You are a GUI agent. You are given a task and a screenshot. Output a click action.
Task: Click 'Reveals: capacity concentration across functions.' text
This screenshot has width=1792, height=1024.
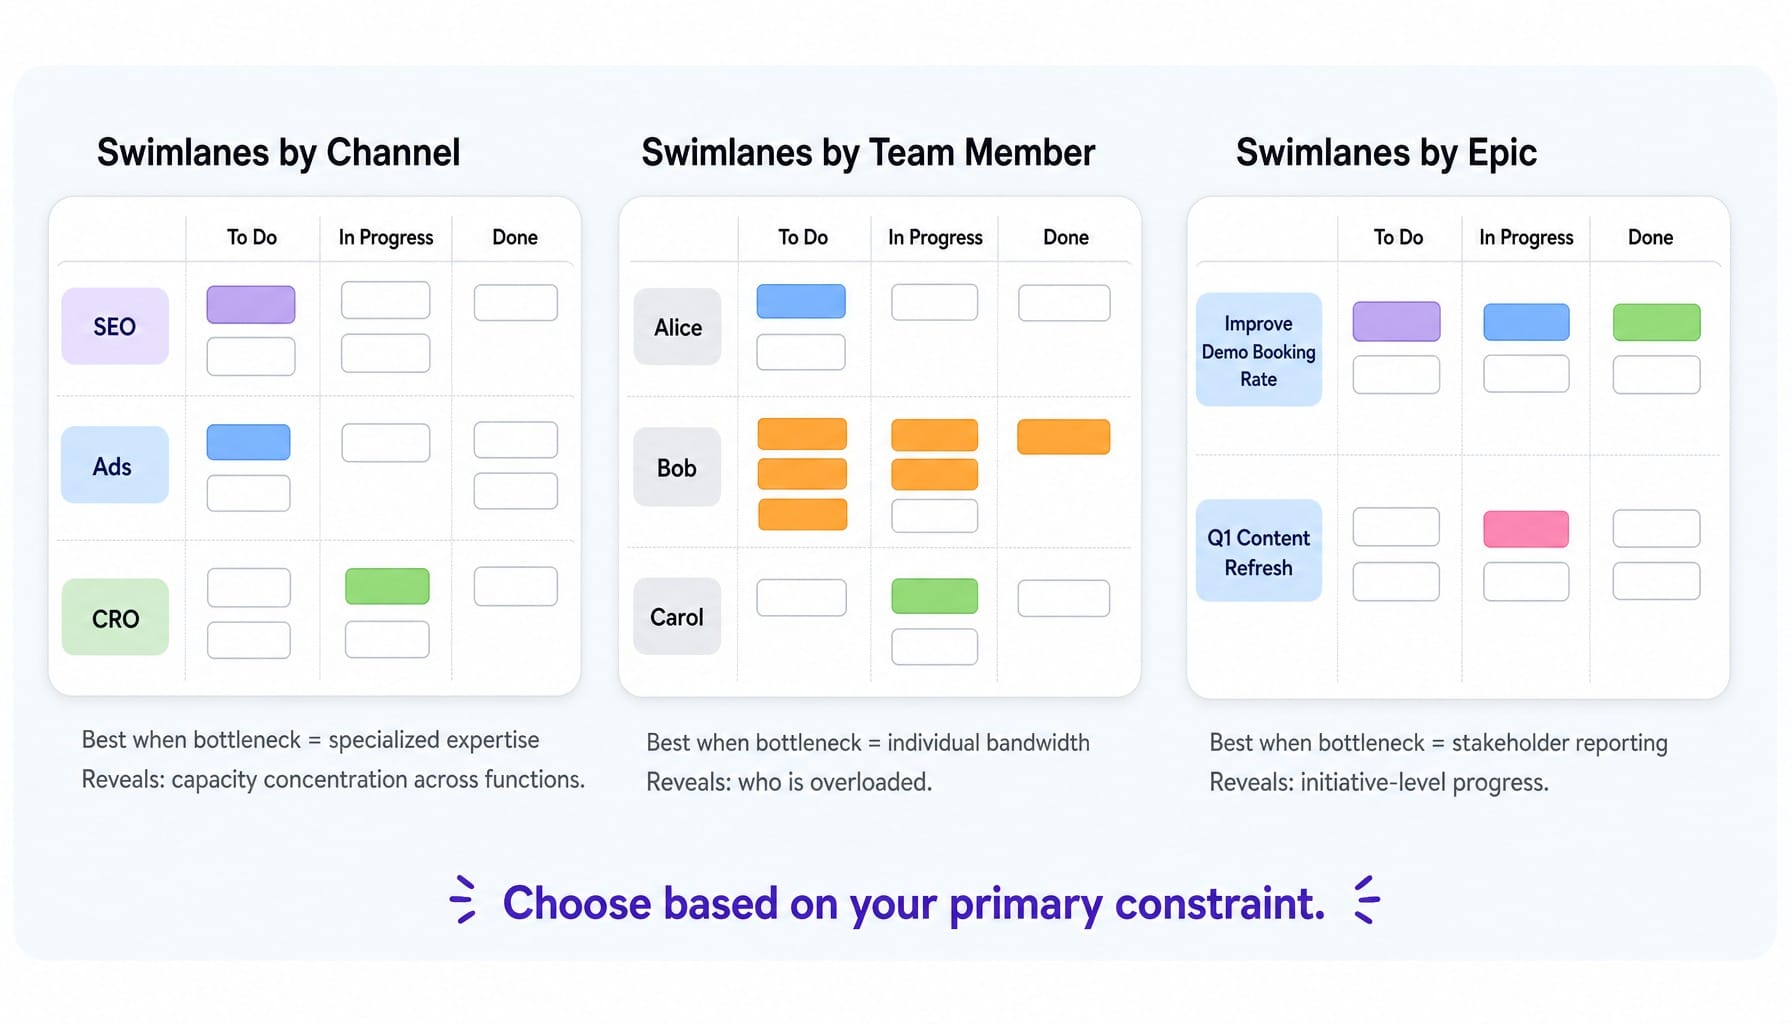coord(333,780)
